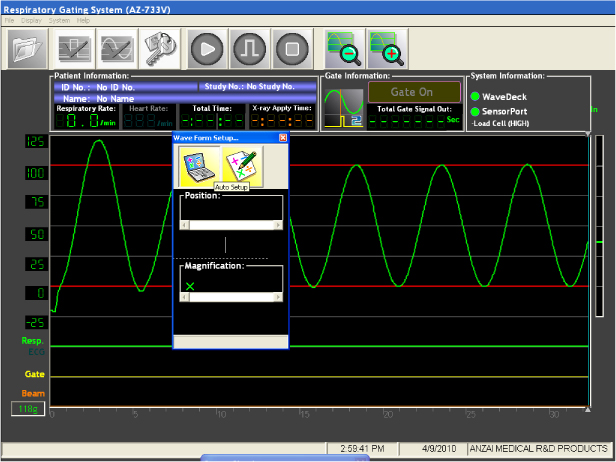Toggle the Gate On button
Viewport: 616px width, 462px height.
click(412, 92)
